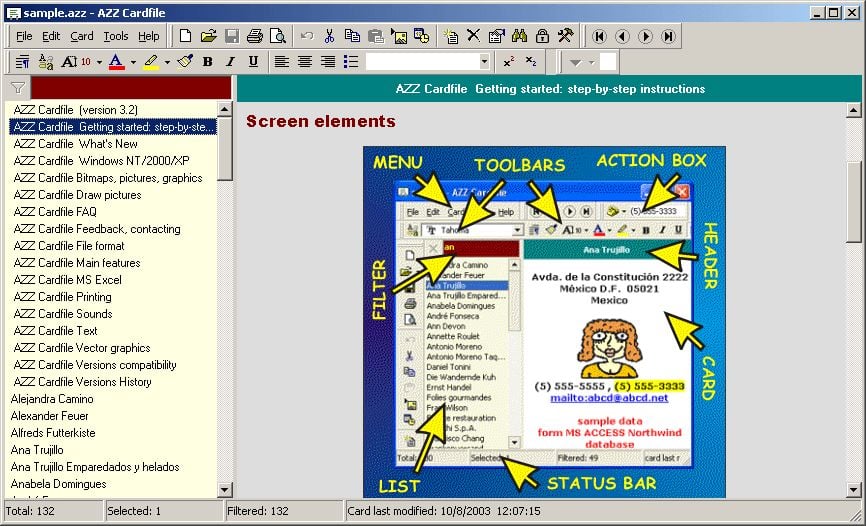The width and height of the screenshot is (866, 526).
Task: Select 'Alejandra Camino' in the card list
Action: pos(52,399)
